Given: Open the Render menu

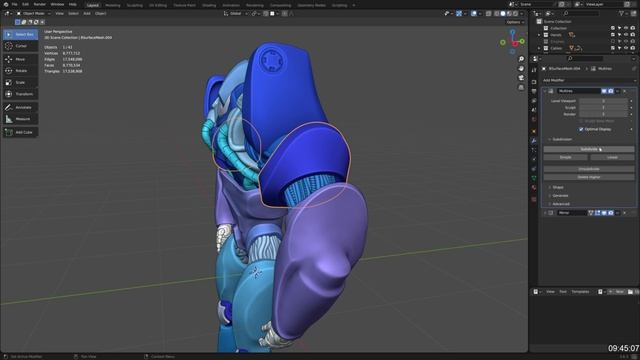Looking at the screenshot, I should coord(40,4).
